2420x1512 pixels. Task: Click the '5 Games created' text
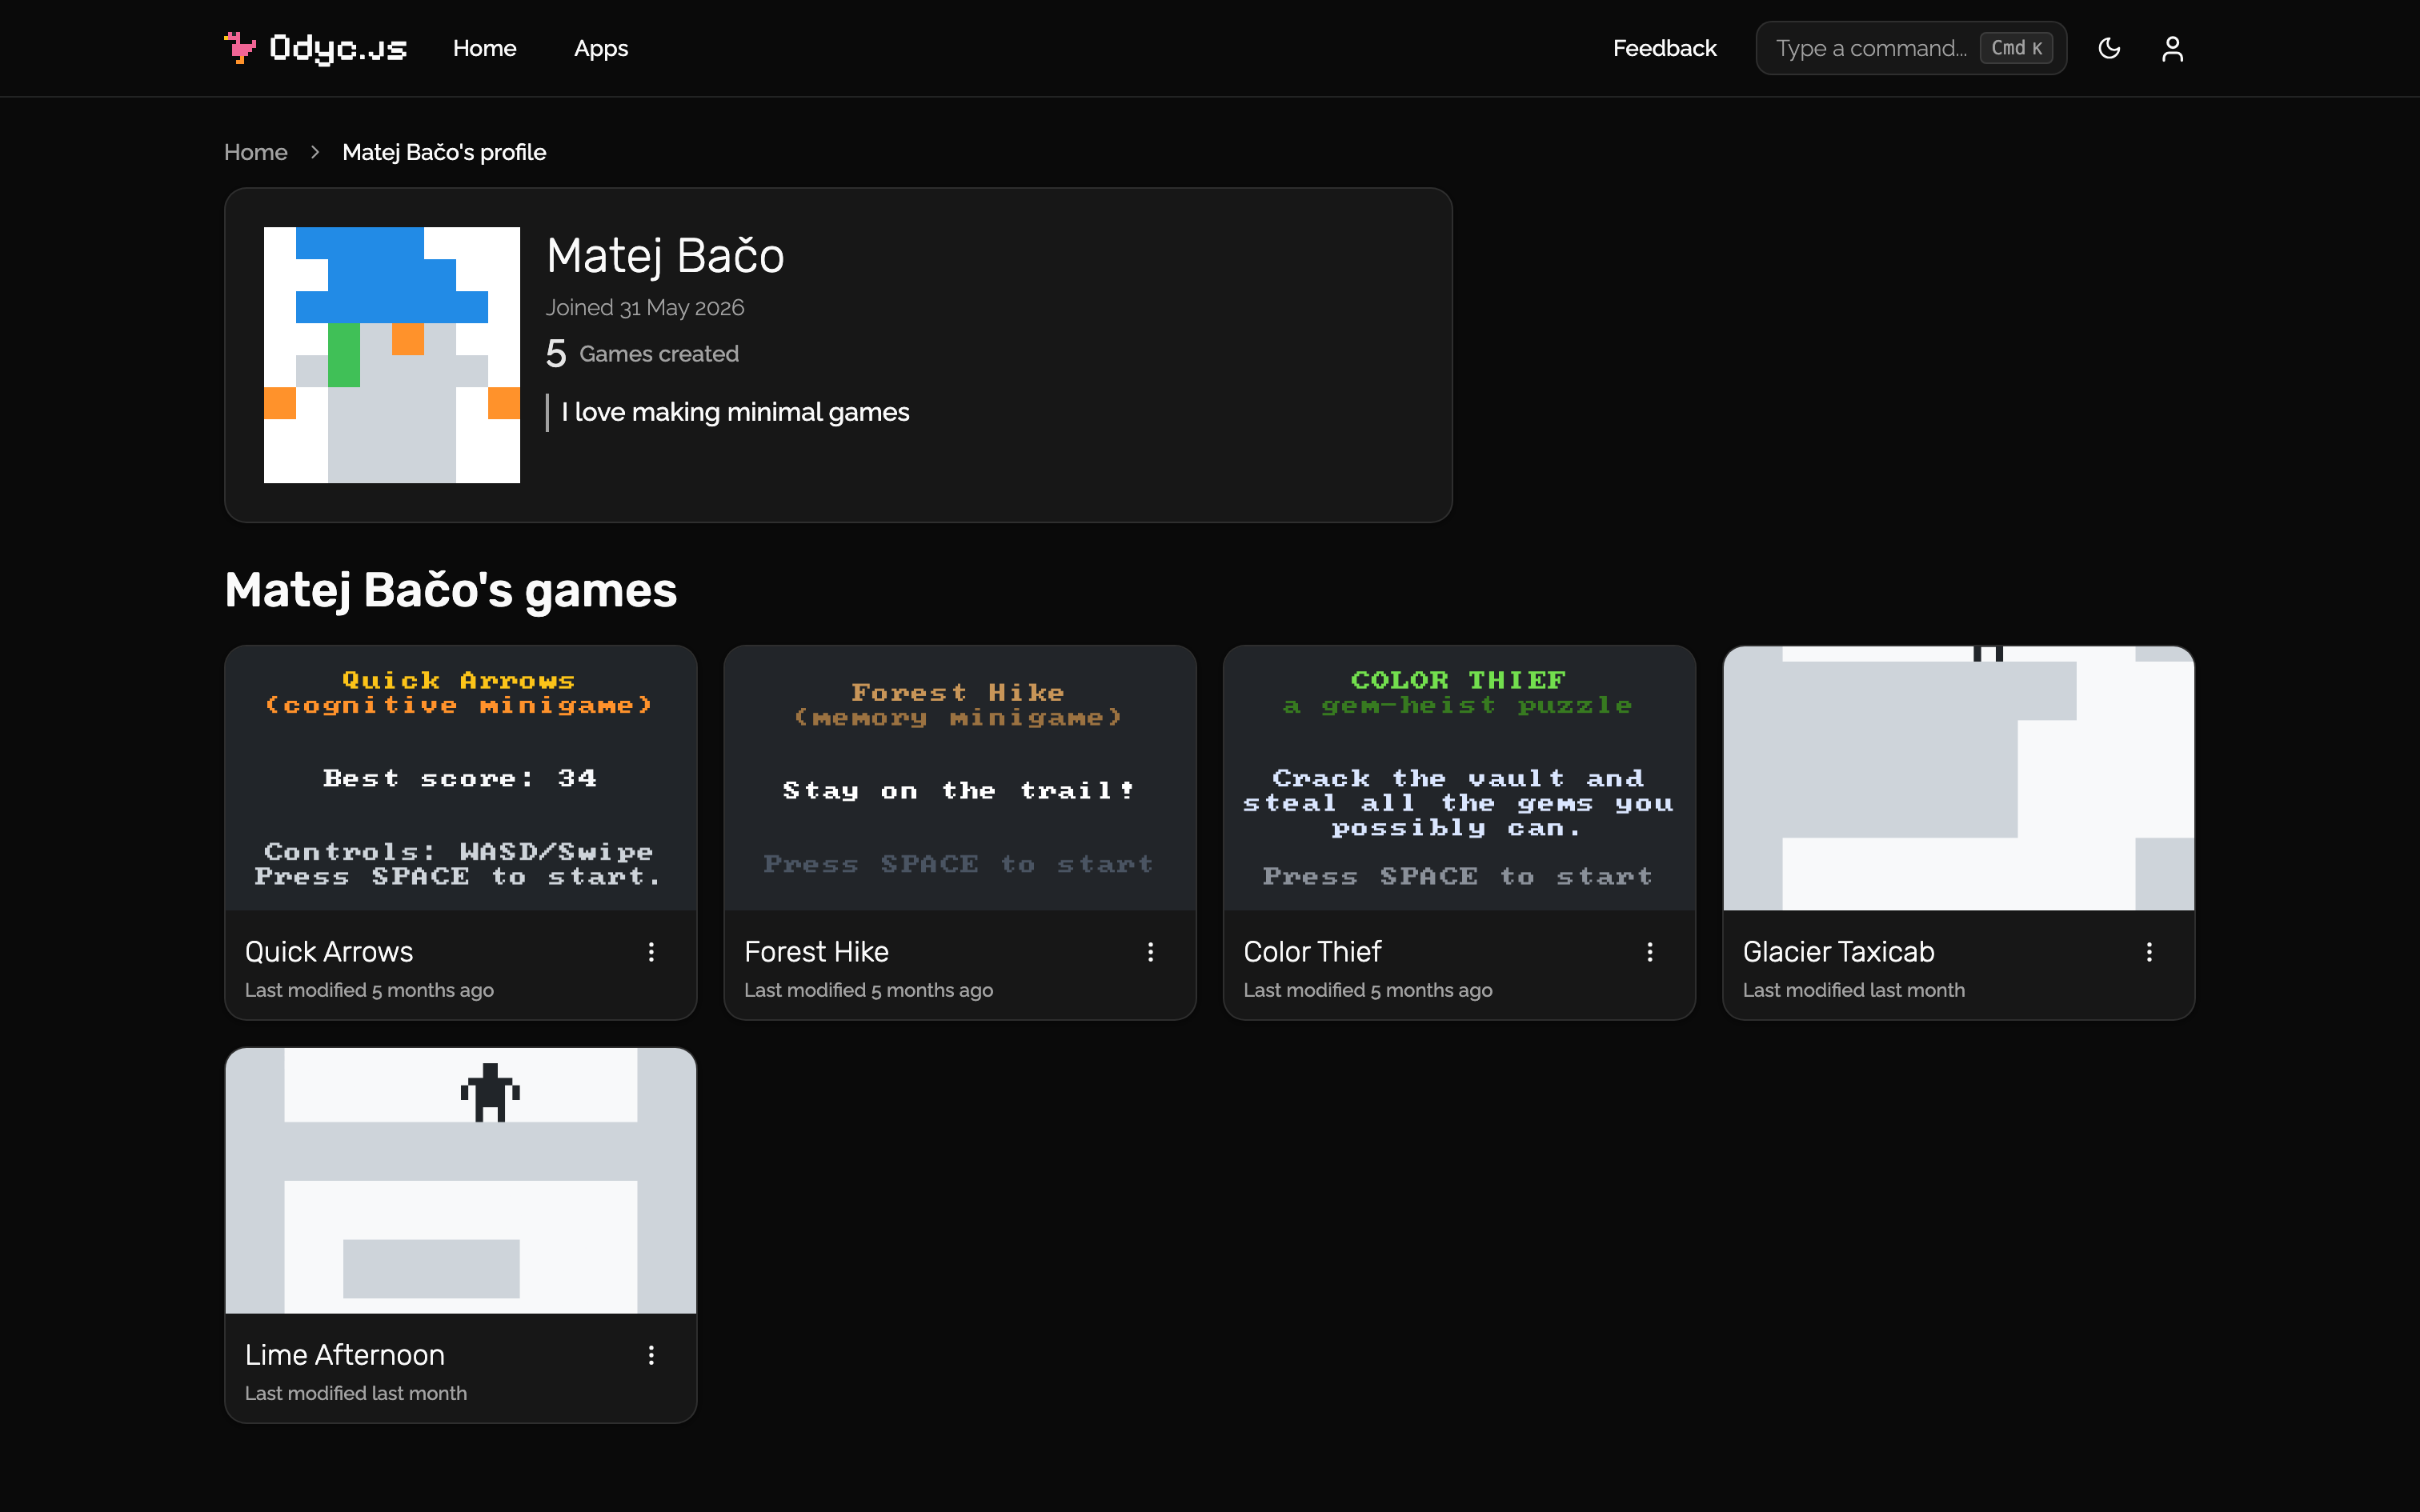[642, 354]
